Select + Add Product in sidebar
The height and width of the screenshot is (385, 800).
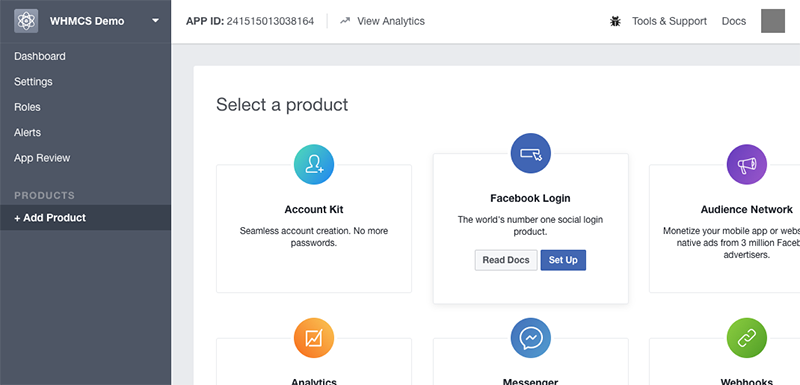point(86,218)
